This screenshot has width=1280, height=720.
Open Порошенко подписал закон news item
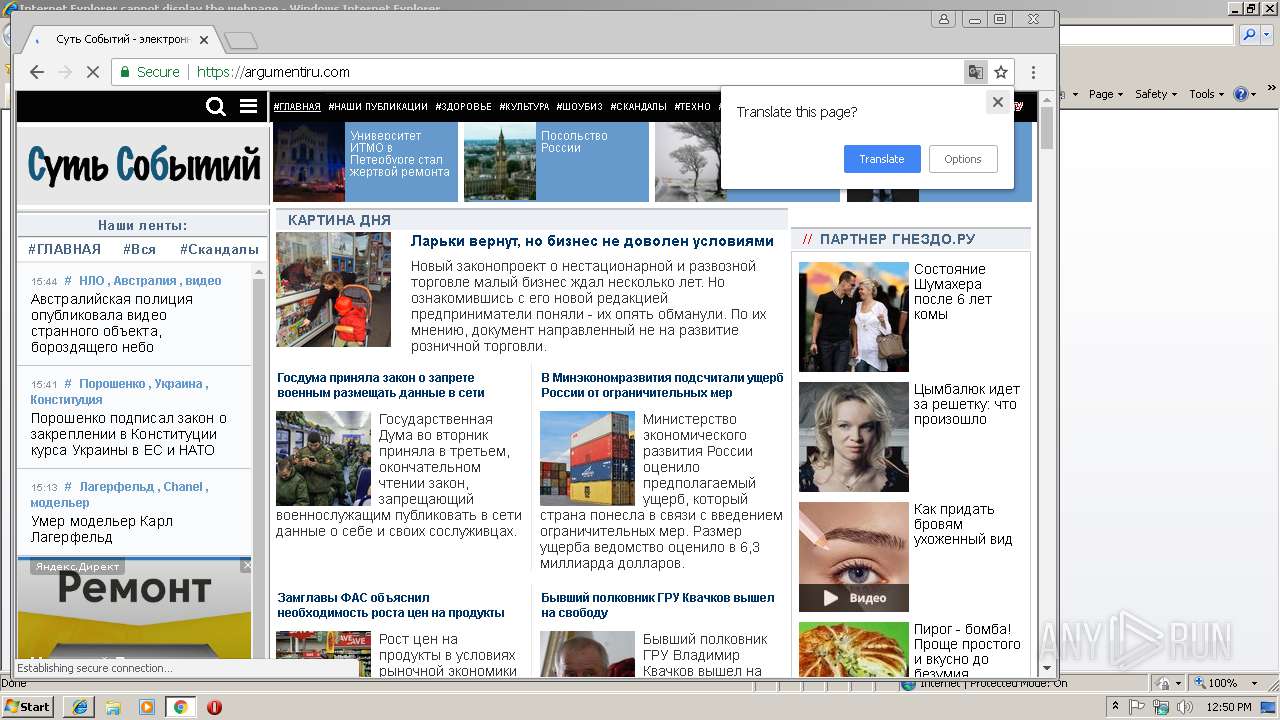click(x=129, y=434)
